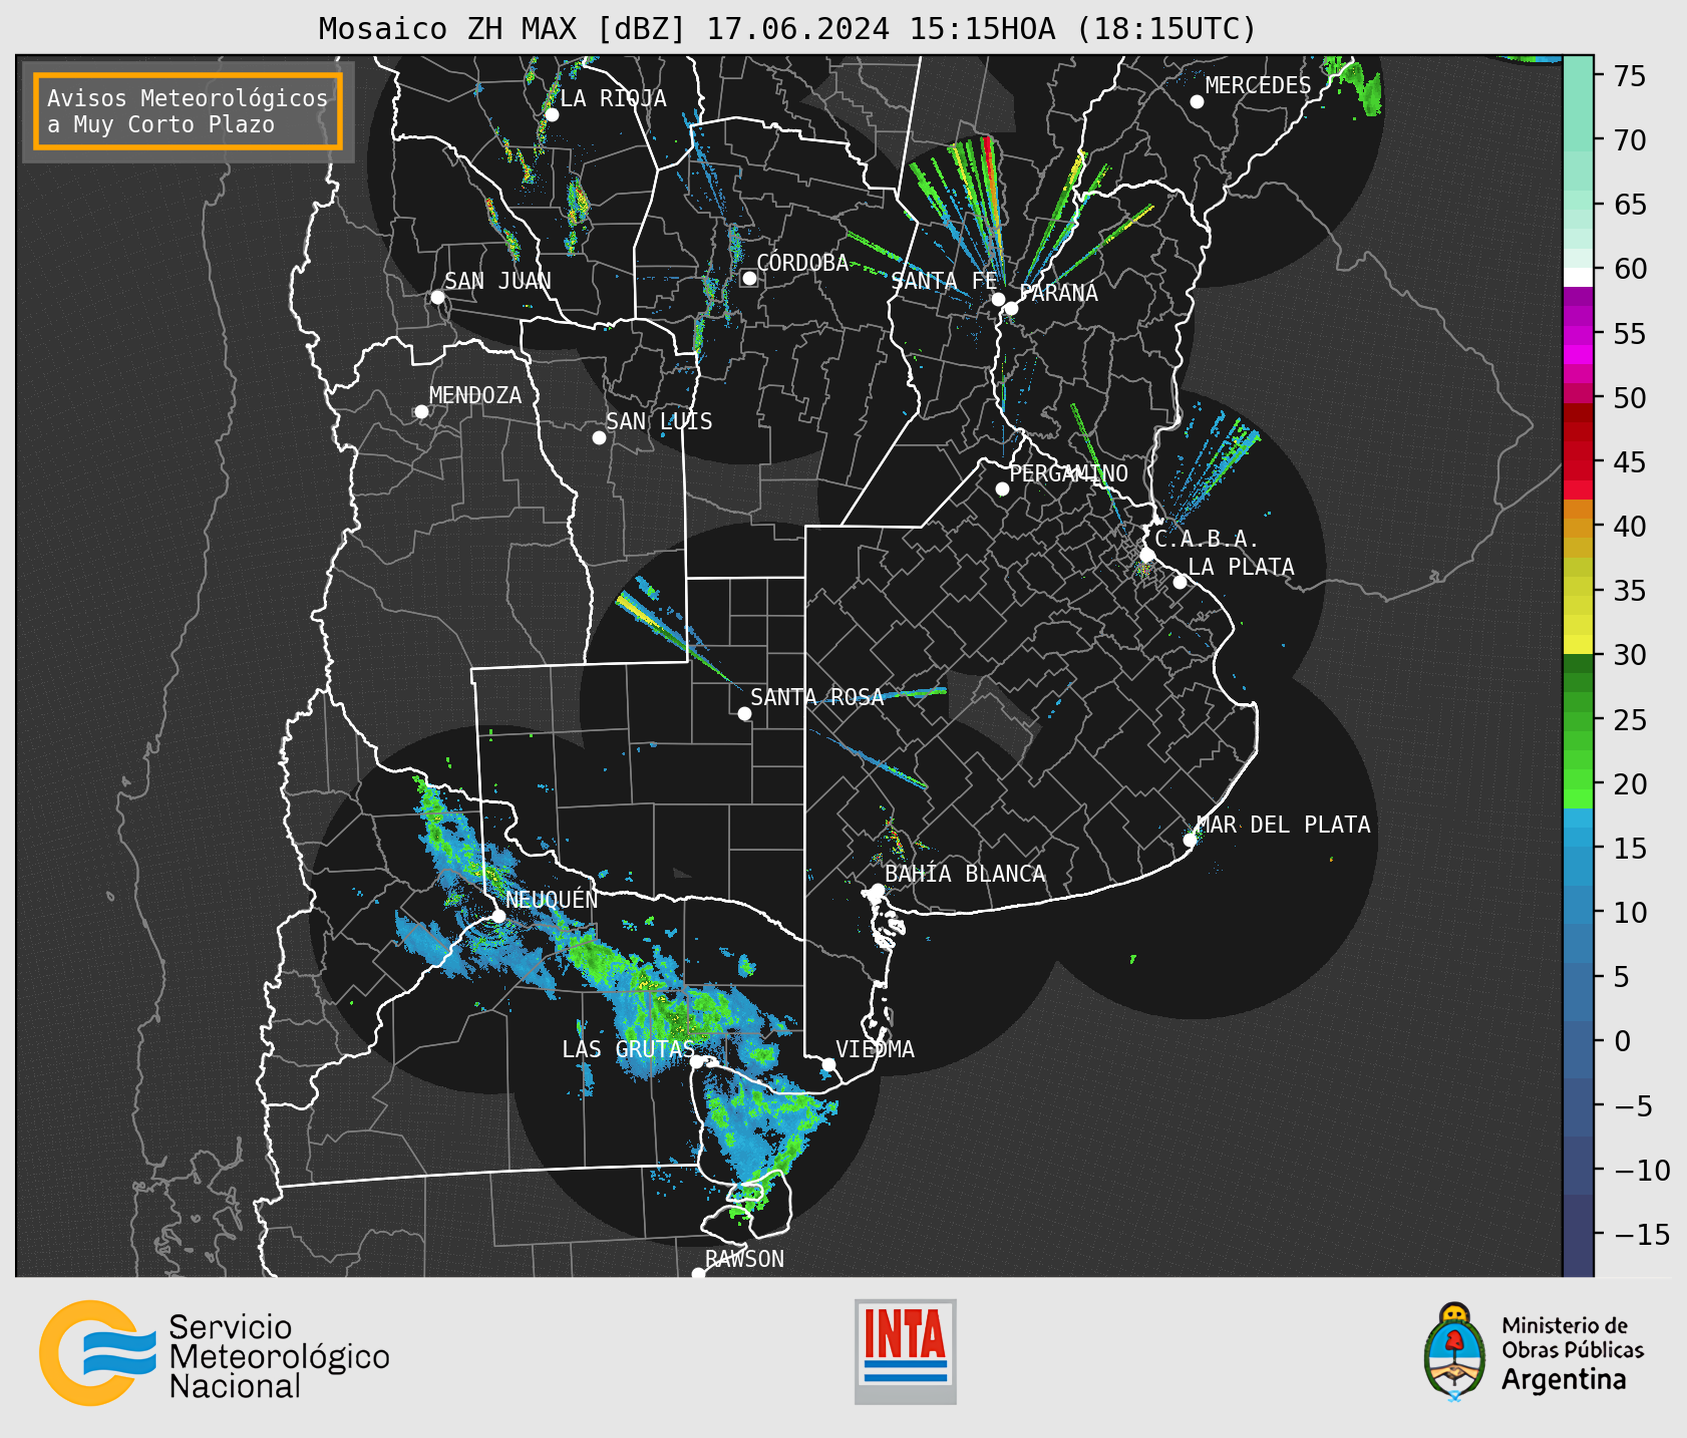Click the LAS GRUTAS city marker dot
The width and height of the screenshot is (1687, 1438).
pos(697,1062)
